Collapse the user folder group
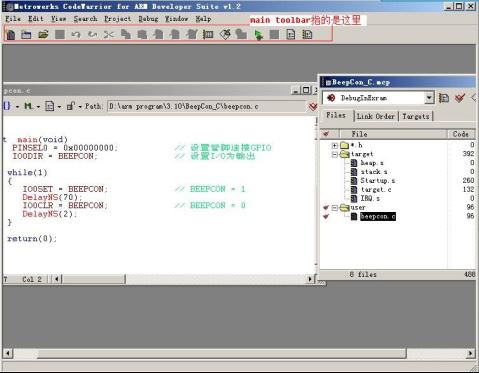 [x=334, y=208]
